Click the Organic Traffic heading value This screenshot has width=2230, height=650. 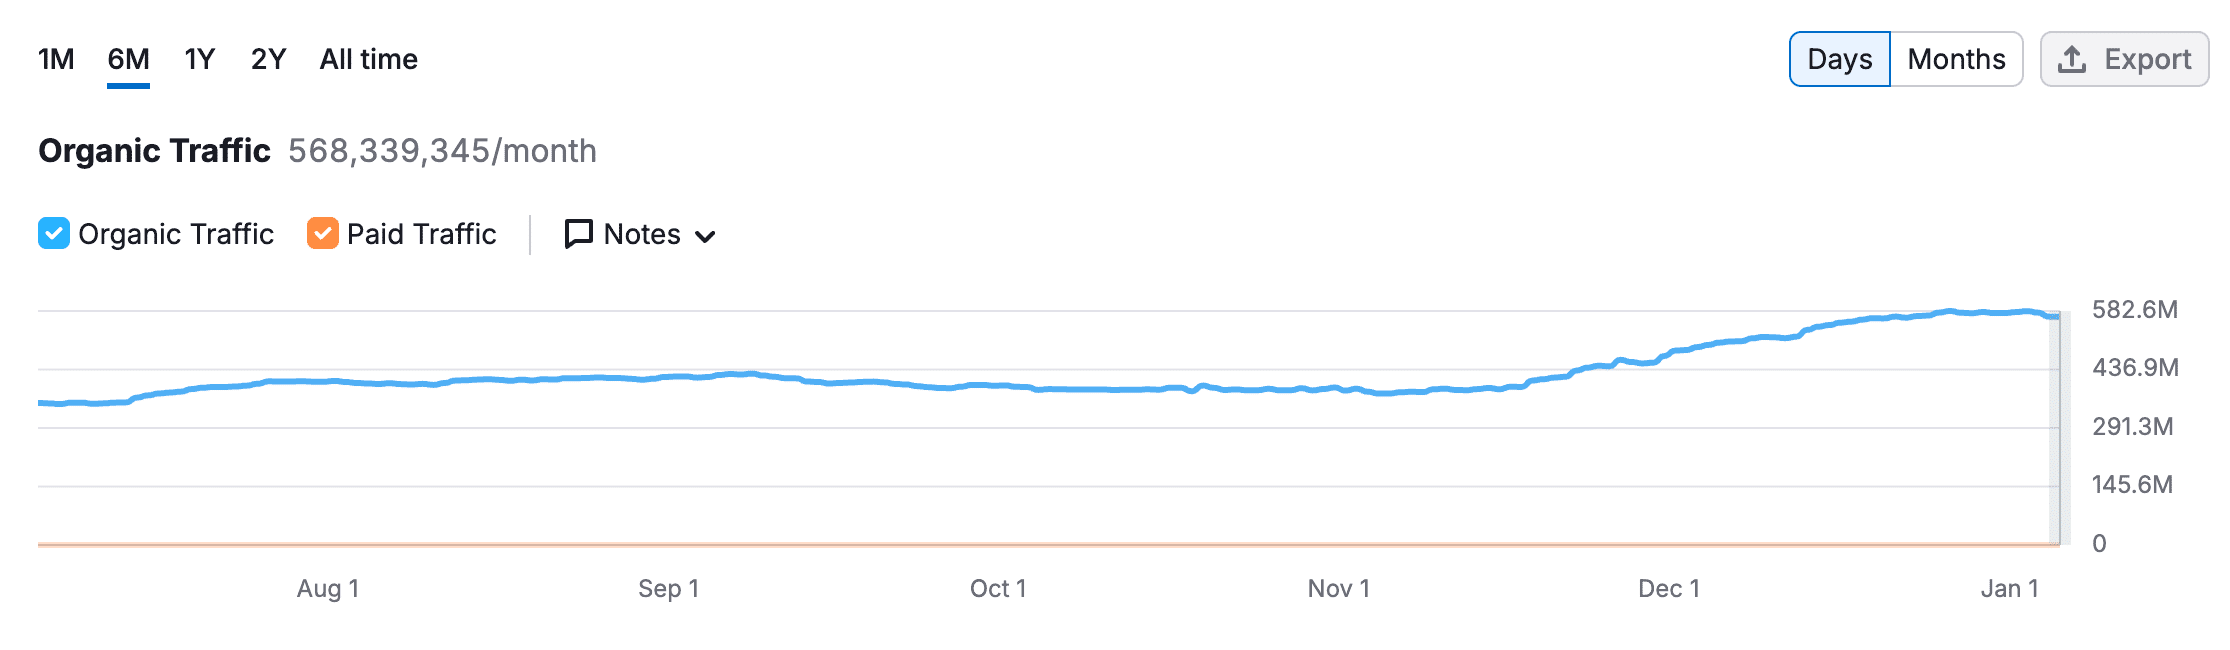pyautogui.click(x=442, y=151)
